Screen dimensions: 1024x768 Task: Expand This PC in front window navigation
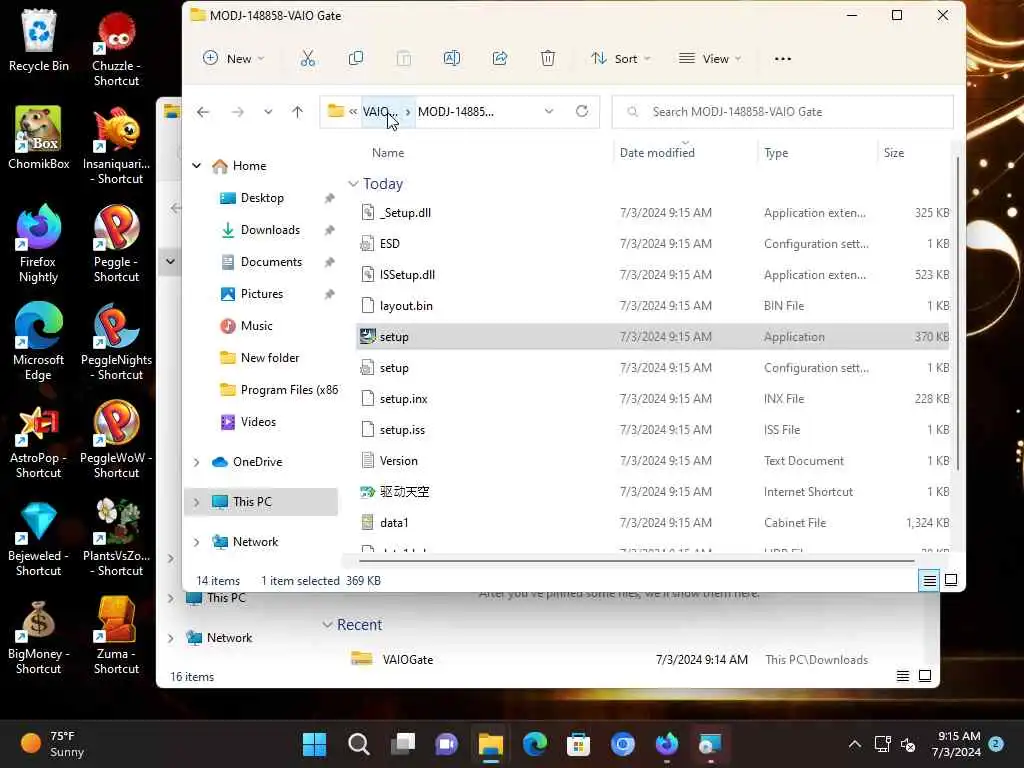[x=197, y=502]
